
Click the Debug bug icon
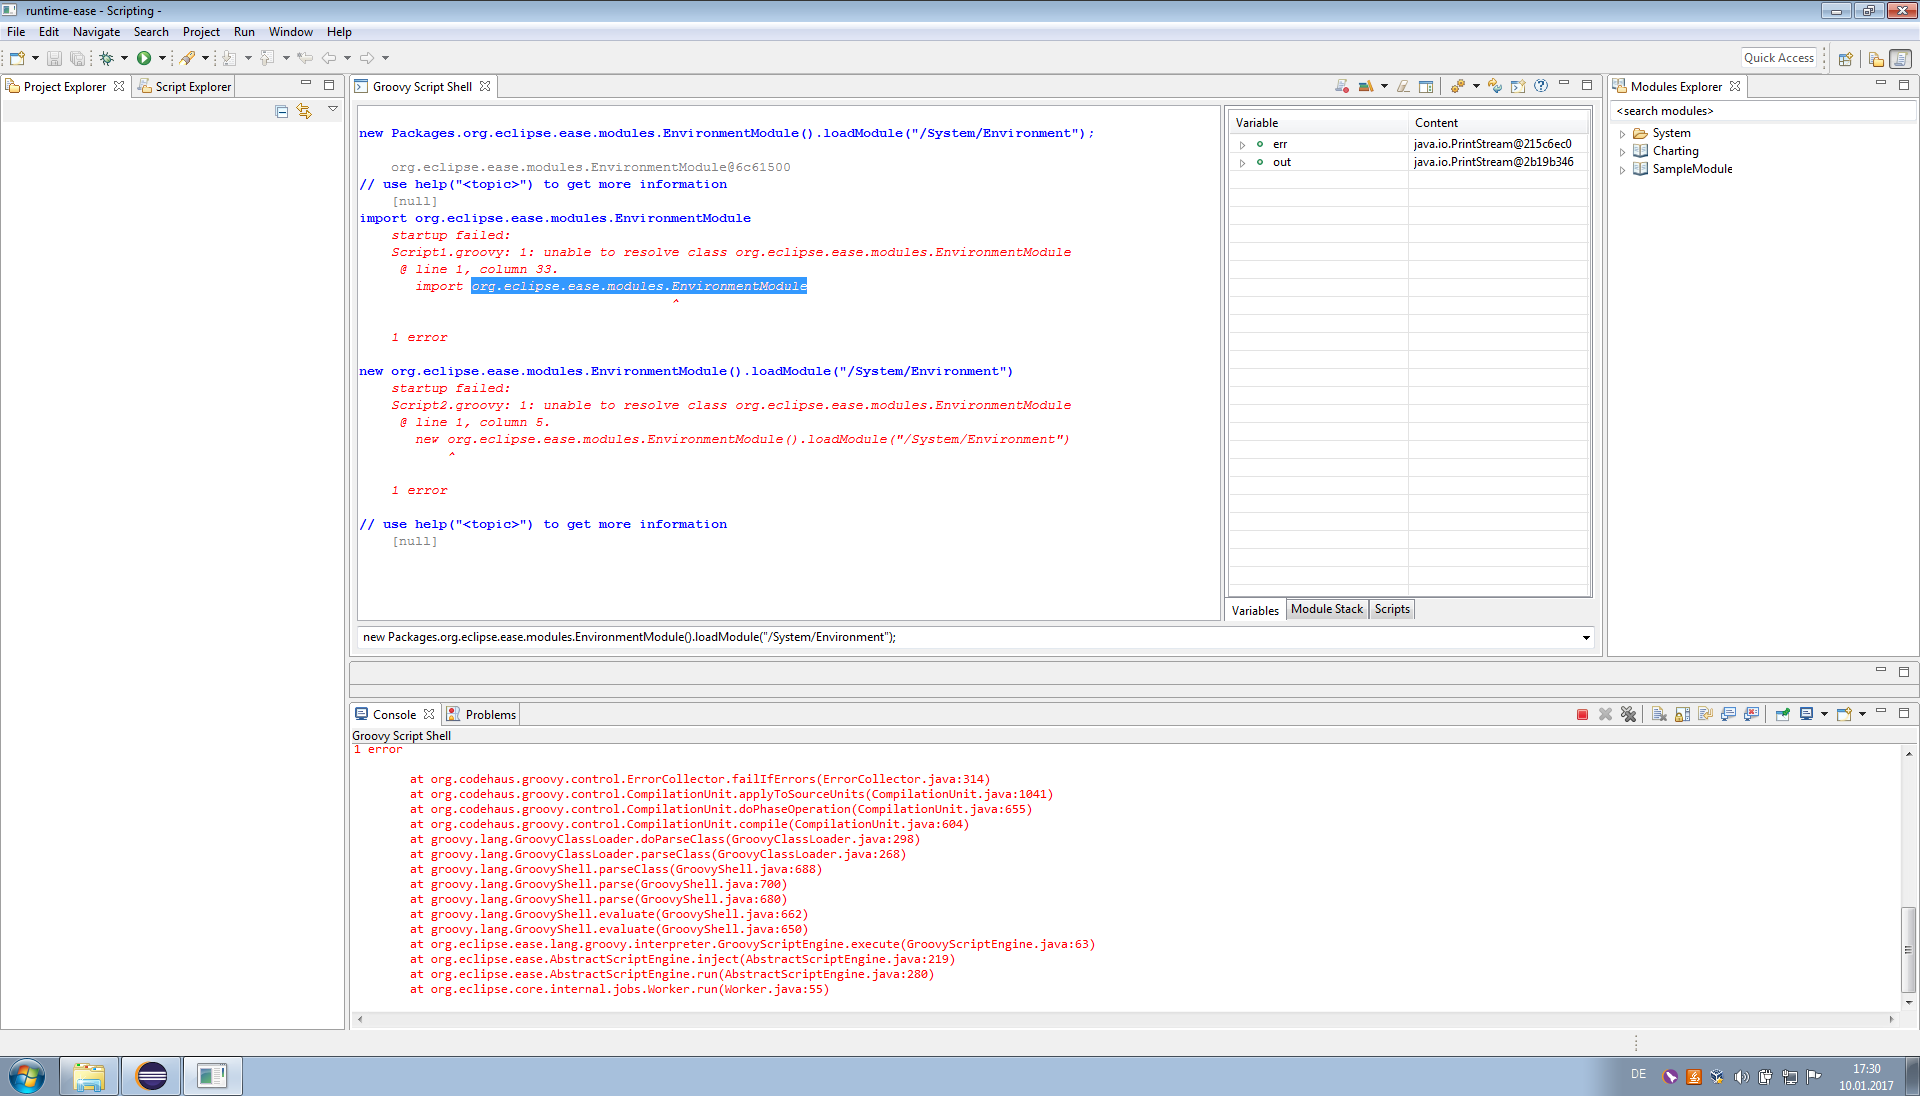point(106,59)
